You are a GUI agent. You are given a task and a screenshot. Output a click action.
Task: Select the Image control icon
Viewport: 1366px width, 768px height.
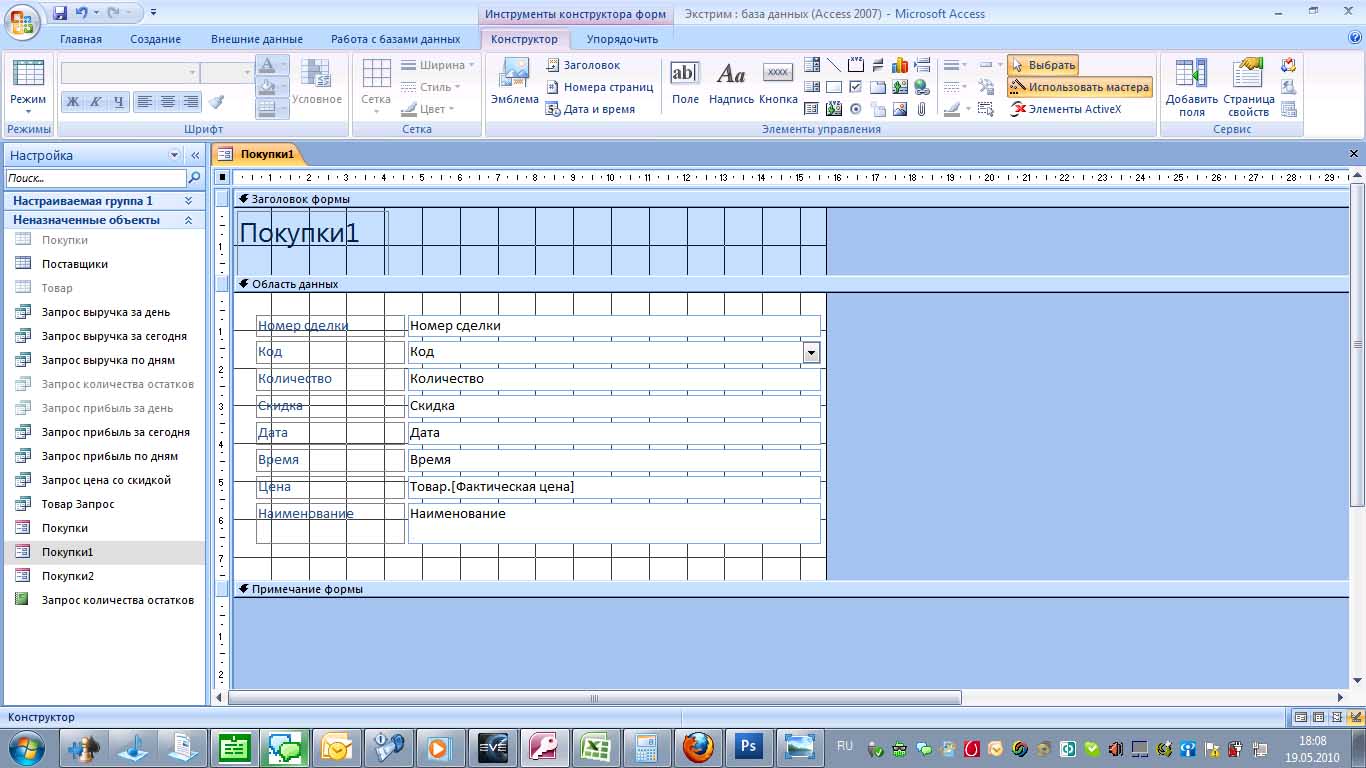(x=900, y=109)
